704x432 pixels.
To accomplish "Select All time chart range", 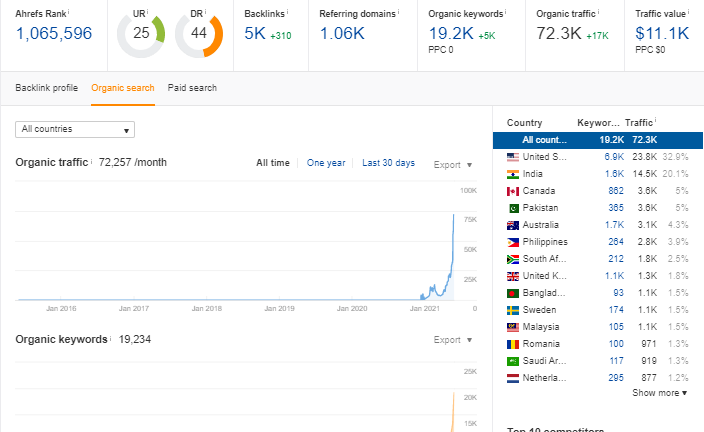I will coord(273,163).
